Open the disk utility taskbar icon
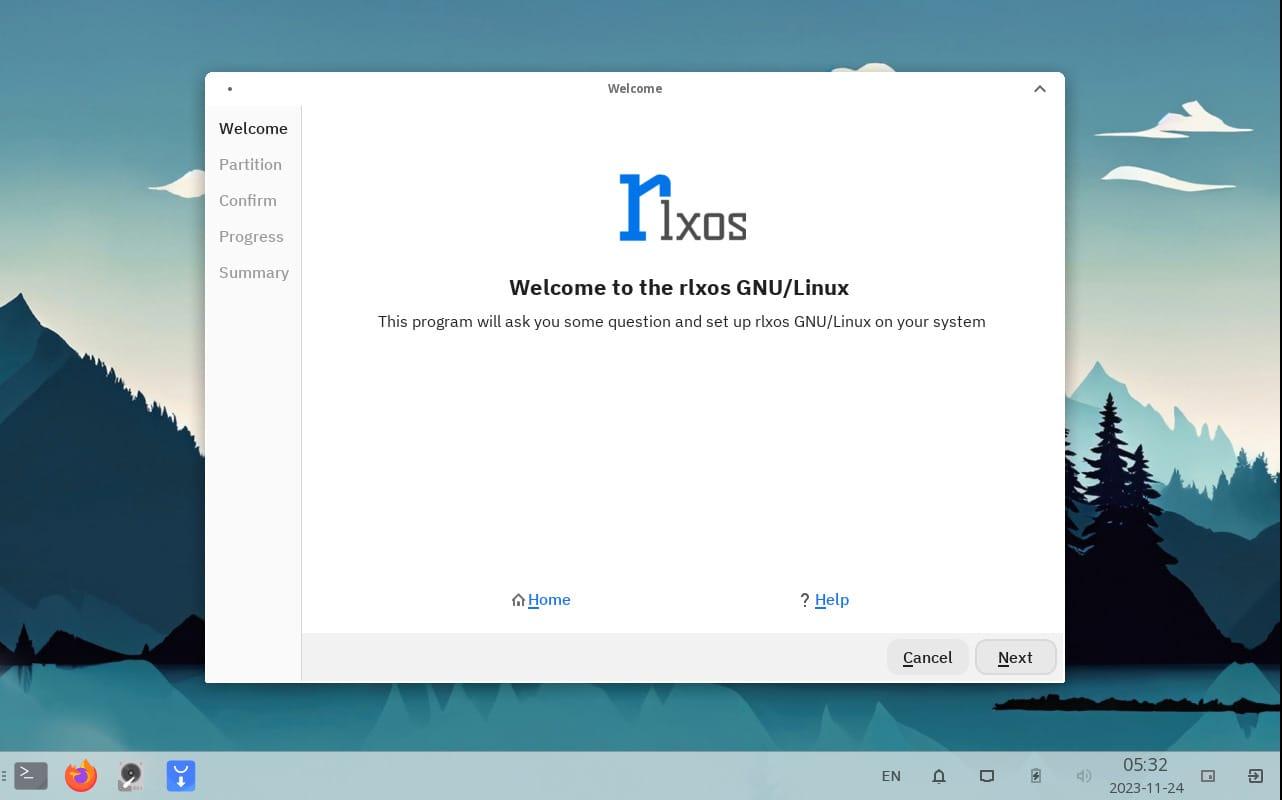 (x=130, y=775)
